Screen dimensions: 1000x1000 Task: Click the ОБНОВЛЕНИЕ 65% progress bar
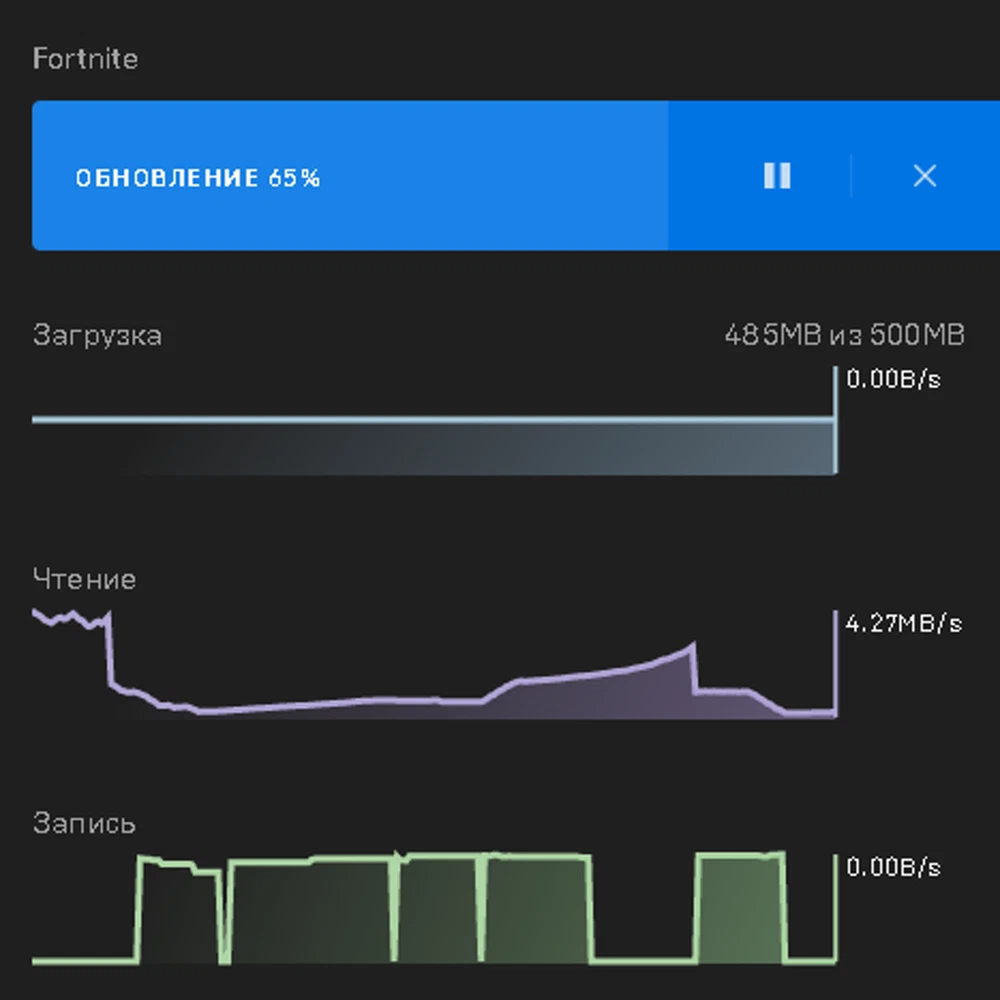pyautogui.click(x=516, y=175)
